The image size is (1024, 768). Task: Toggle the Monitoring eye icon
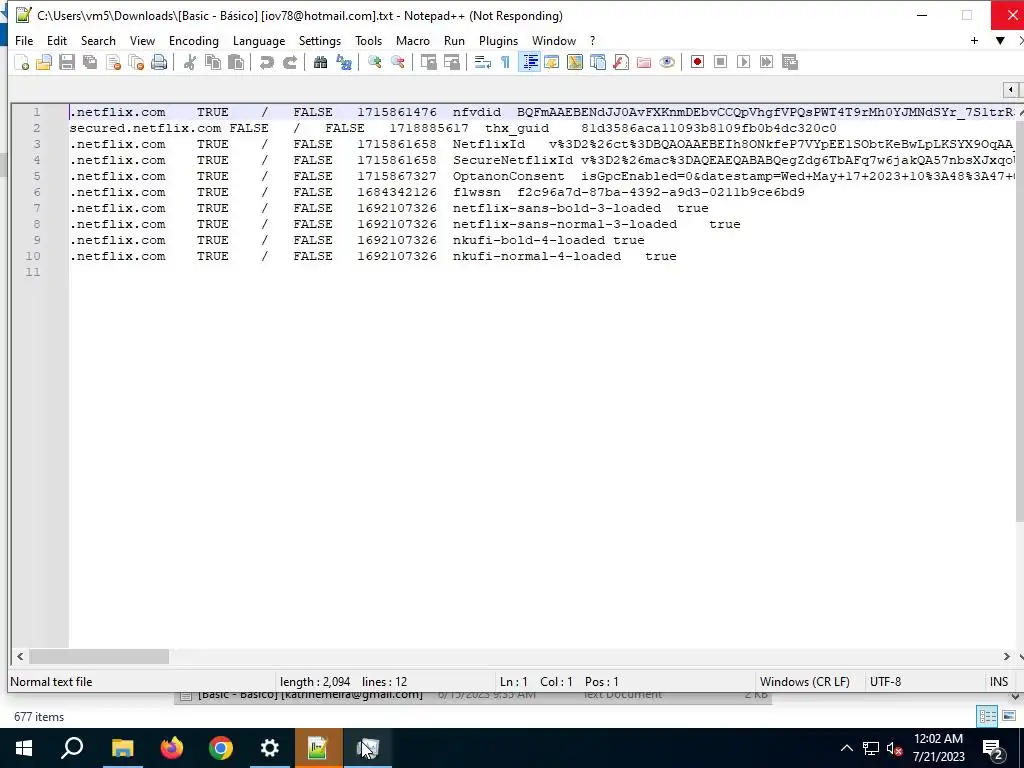[667, 62]
